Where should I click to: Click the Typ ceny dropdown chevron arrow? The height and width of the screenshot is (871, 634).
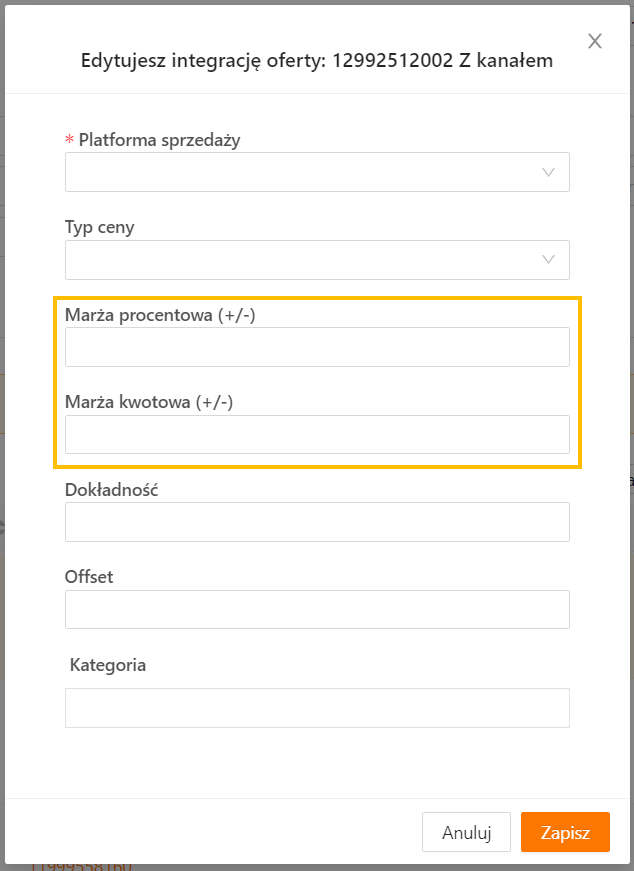[548, 260]
